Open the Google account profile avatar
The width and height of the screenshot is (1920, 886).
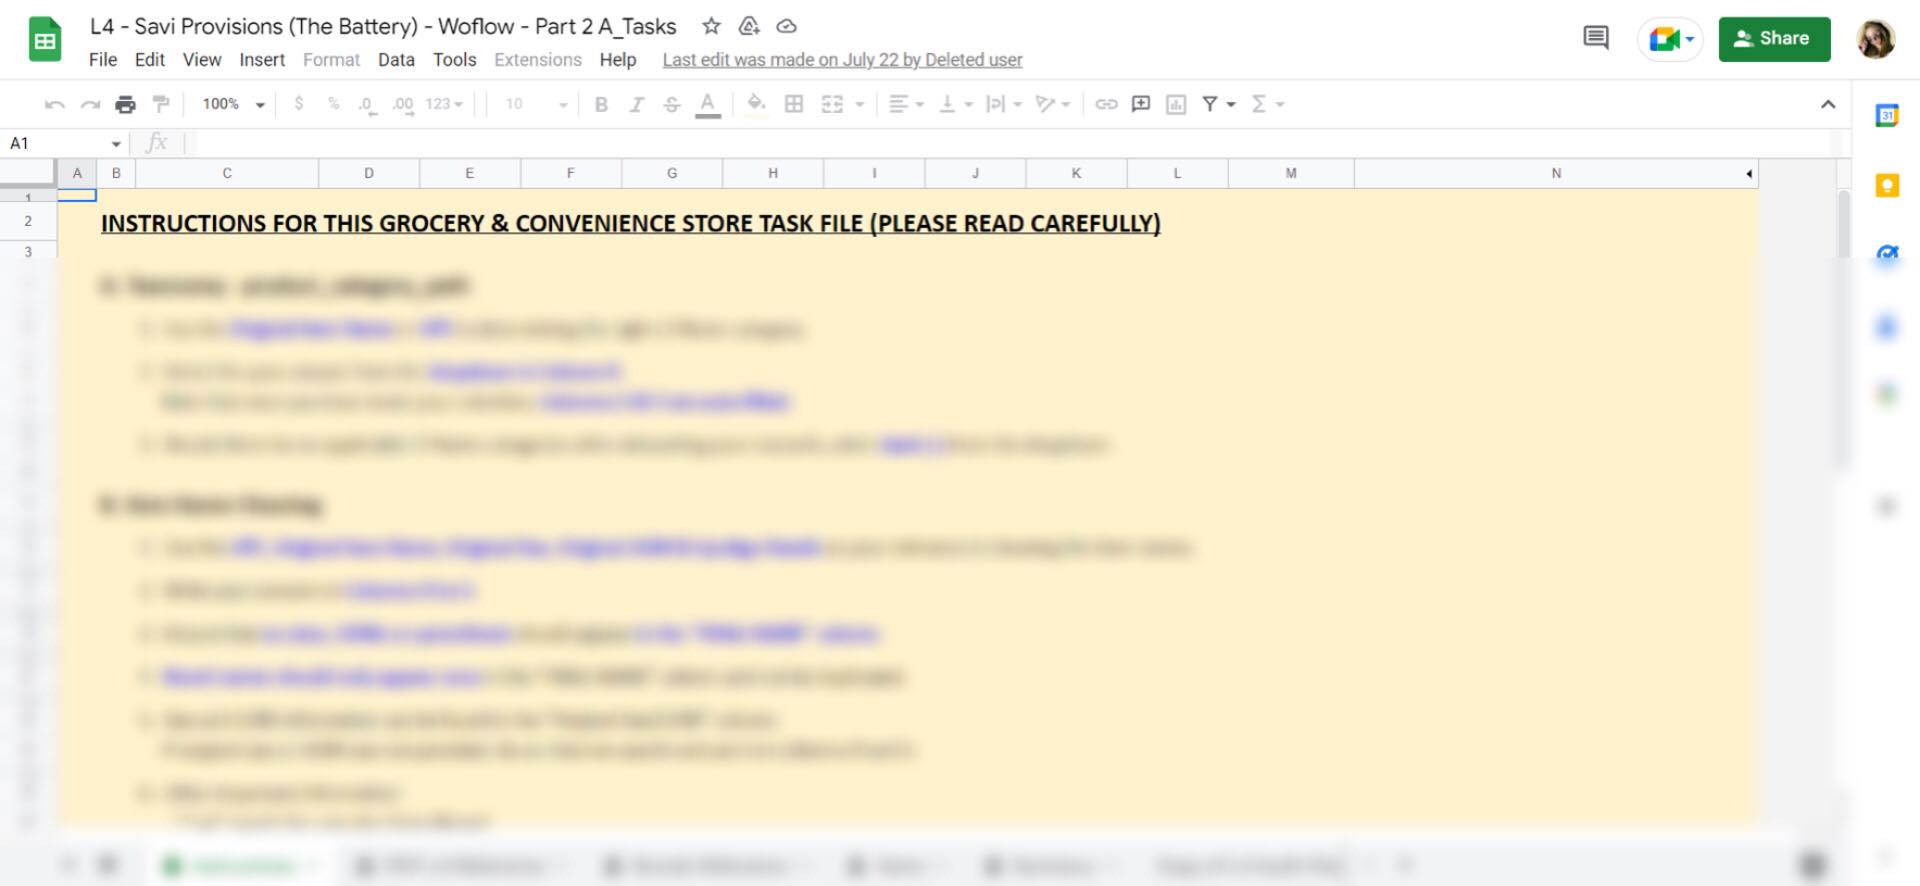coord(1876,39)
